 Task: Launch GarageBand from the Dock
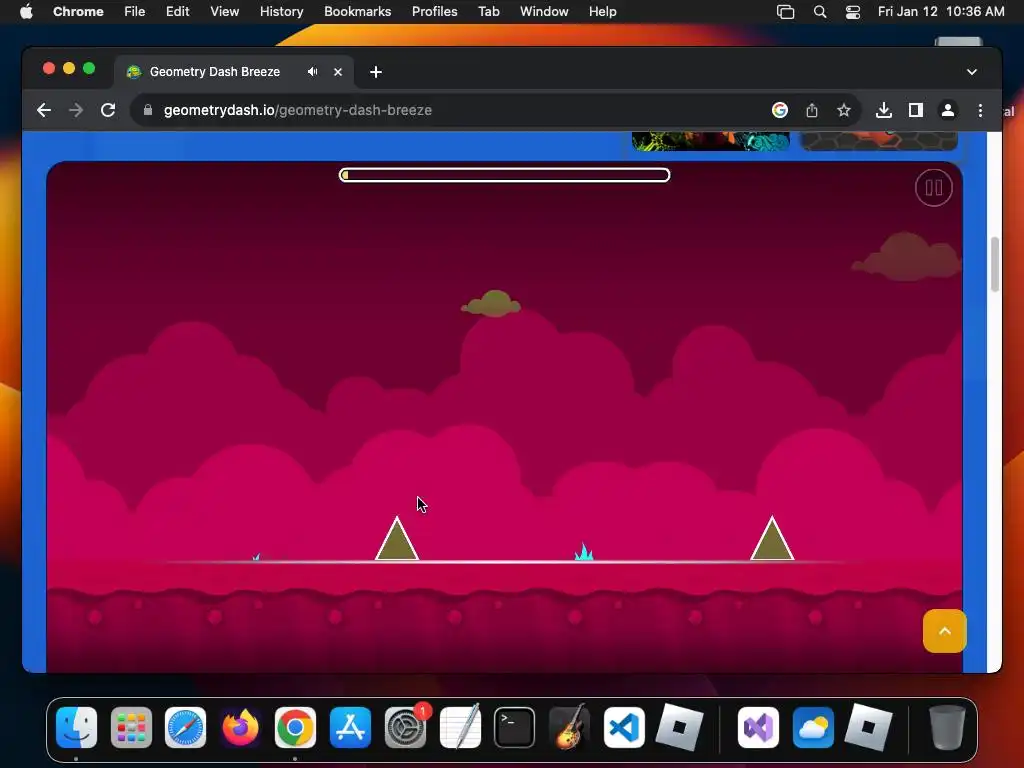pyautogui.click(x=569, y=728)
